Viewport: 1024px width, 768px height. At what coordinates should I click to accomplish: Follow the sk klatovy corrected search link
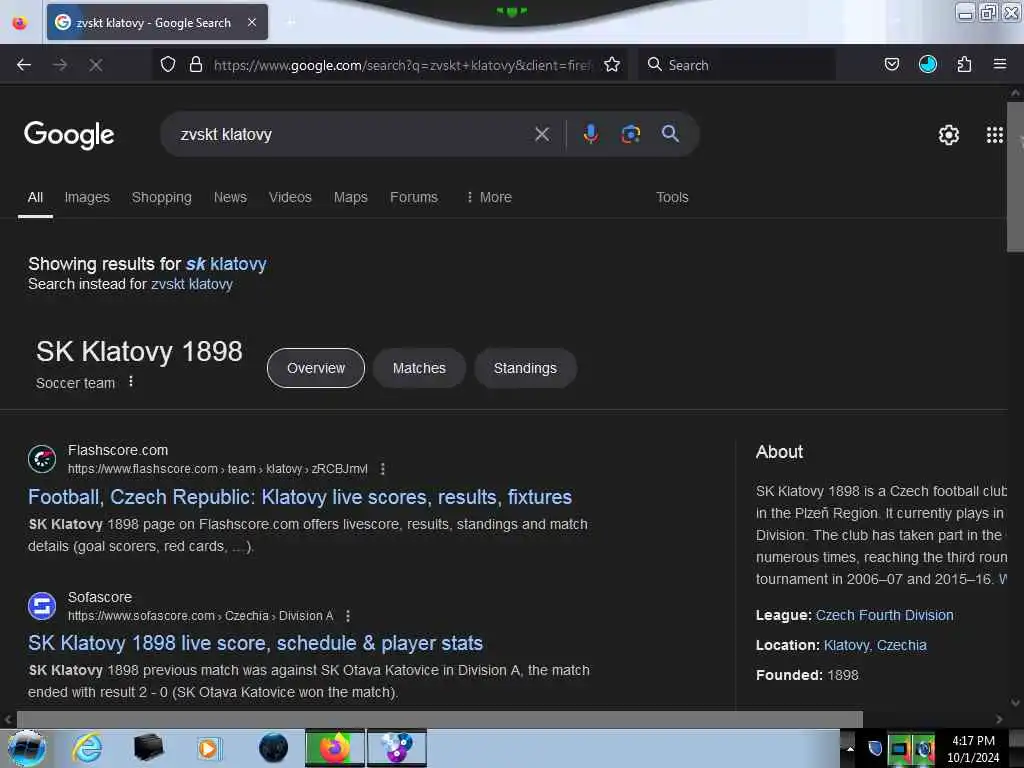pyautogui.click(x=226, y=264)
